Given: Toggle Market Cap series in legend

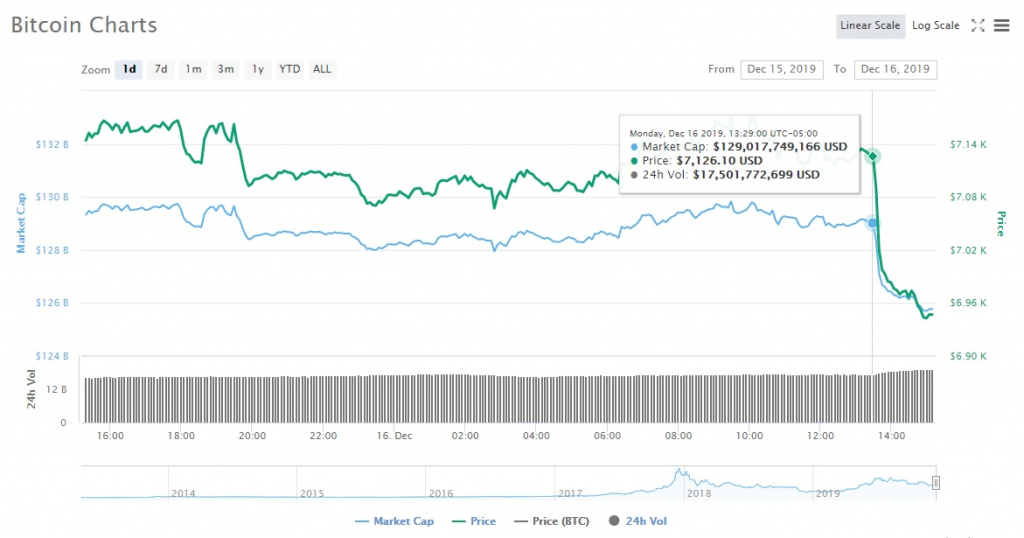Looking at the screenshot, I should (x=394, y=521).
